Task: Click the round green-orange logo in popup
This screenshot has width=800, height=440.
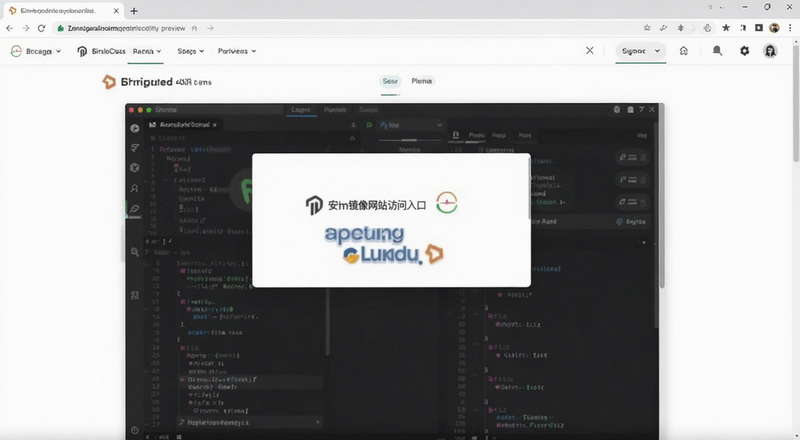Action: pyautogui.click(x=447, y=203)
